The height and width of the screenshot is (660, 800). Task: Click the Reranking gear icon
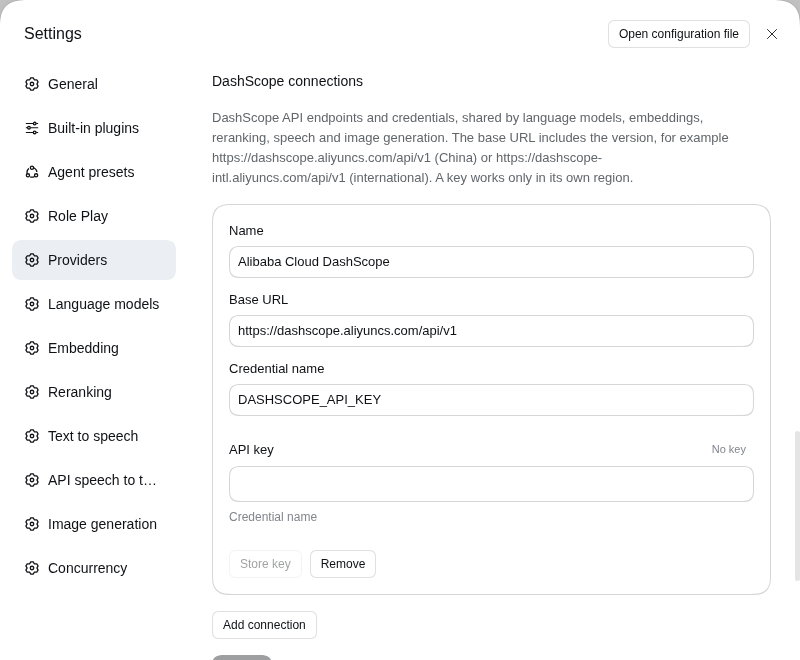coord(32,392)
